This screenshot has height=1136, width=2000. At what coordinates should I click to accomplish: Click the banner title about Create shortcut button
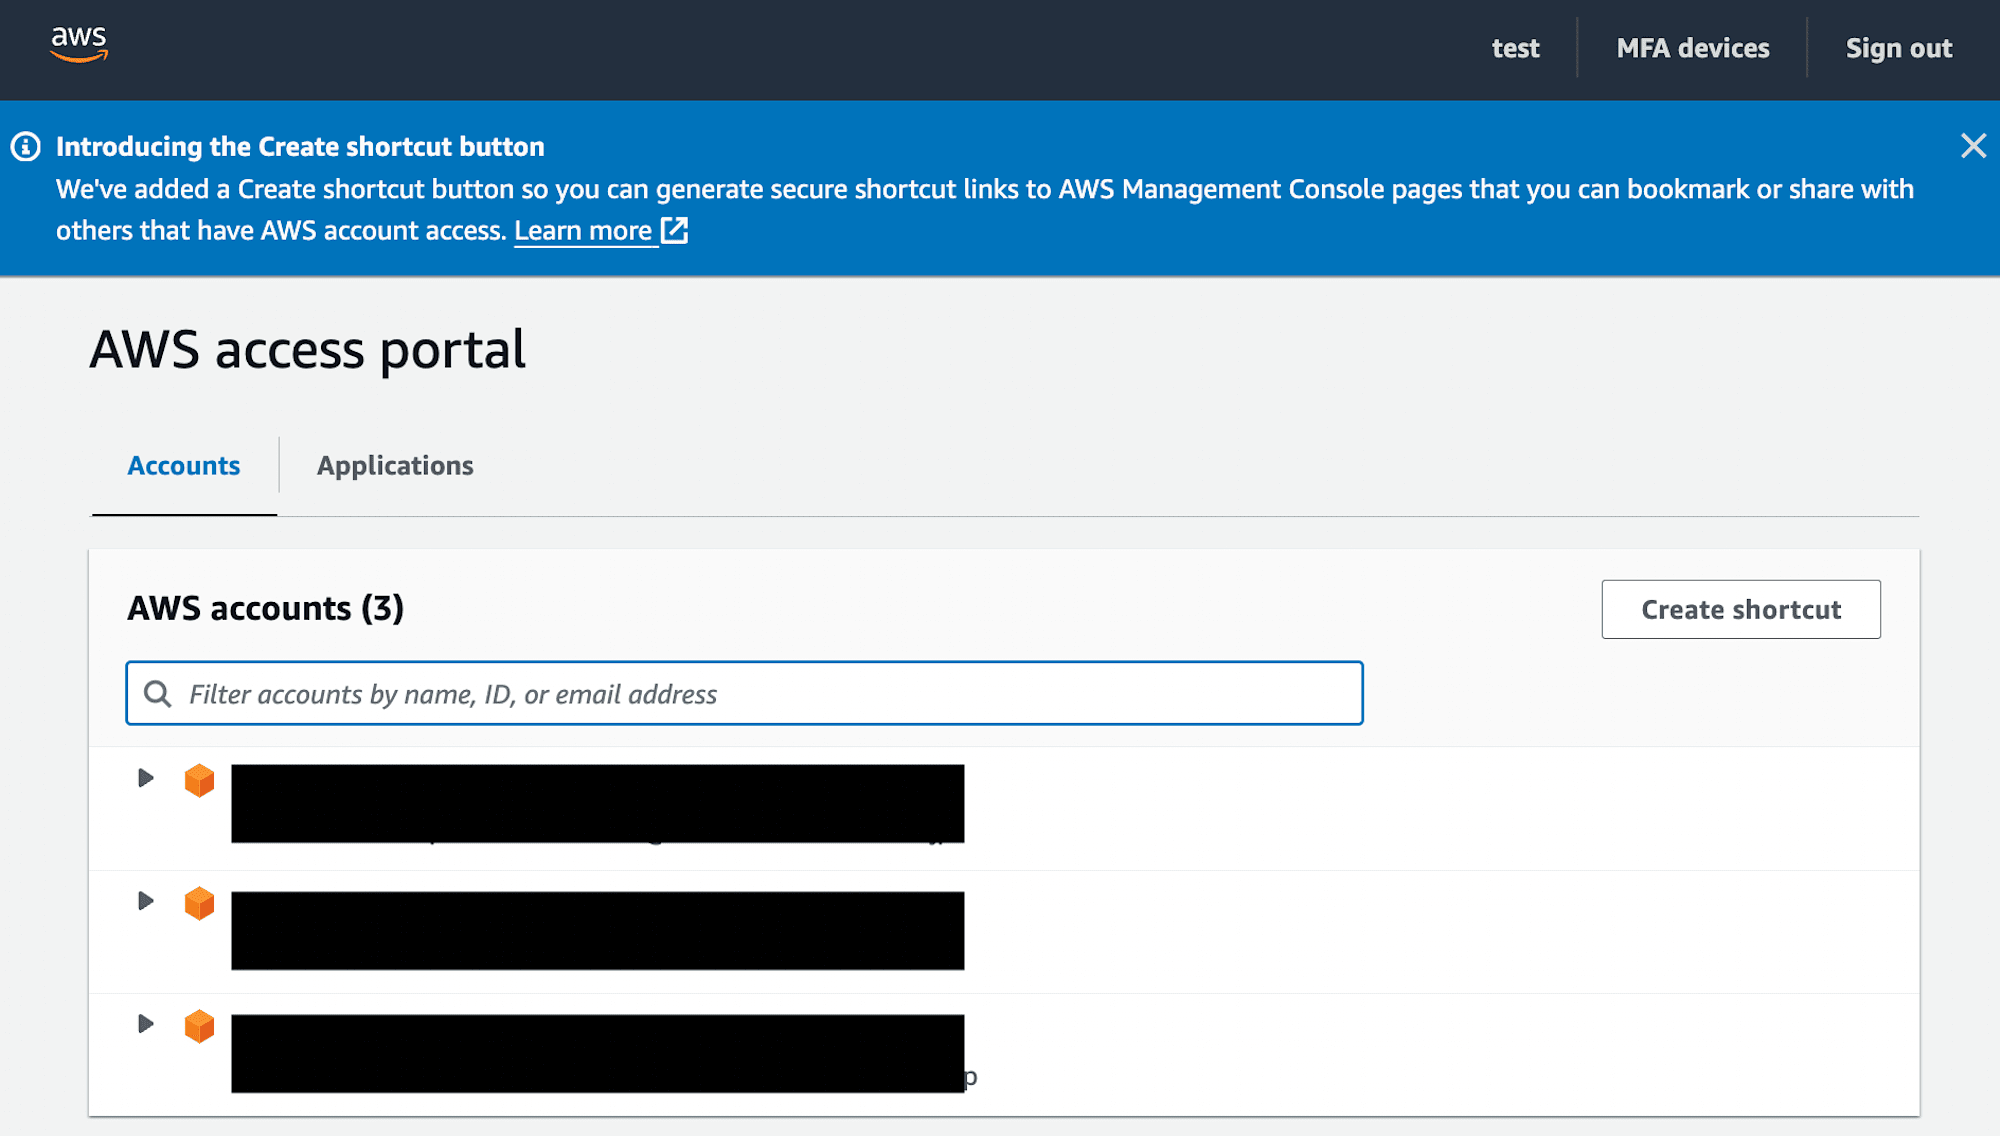pos(300,147)
